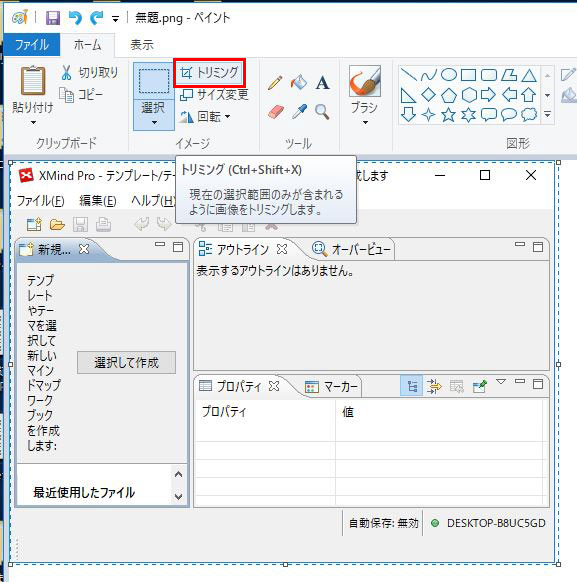Screen dimensions: 577x582
Task: Select the triangle shape
Action: pos(529,75)
